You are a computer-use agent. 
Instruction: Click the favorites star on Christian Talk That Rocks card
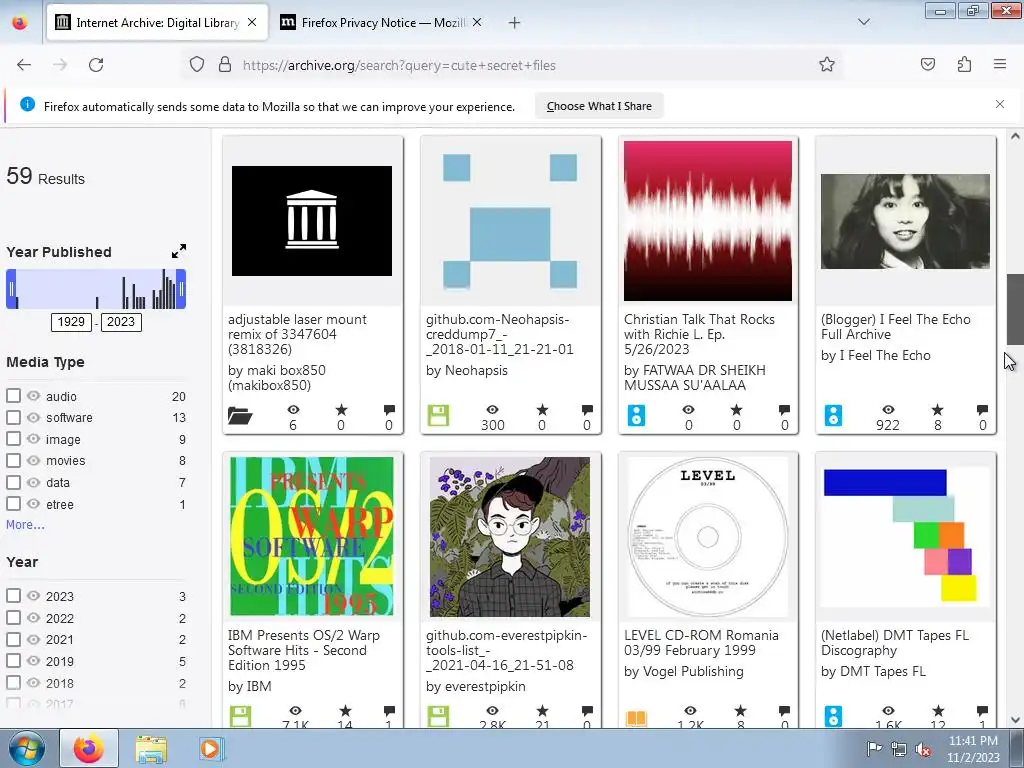[737, 410]
